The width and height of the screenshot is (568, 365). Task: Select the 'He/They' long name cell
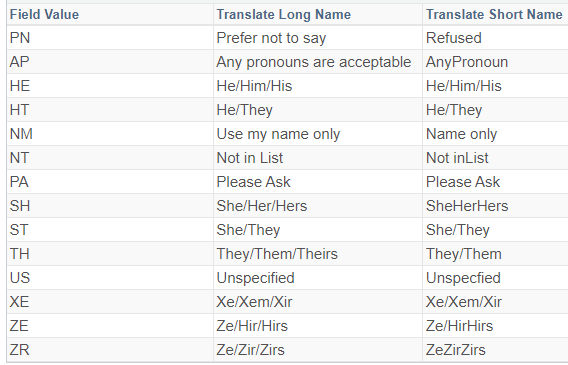318,110
